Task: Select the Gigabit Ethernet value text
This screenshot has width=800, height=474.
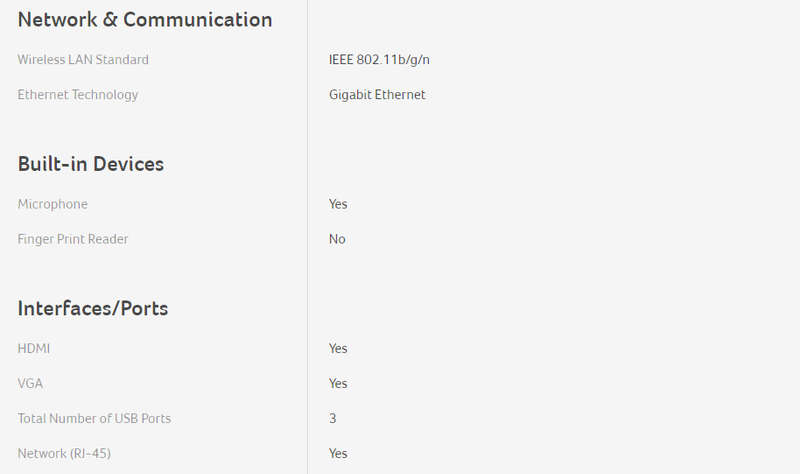Action: (377, 95)
